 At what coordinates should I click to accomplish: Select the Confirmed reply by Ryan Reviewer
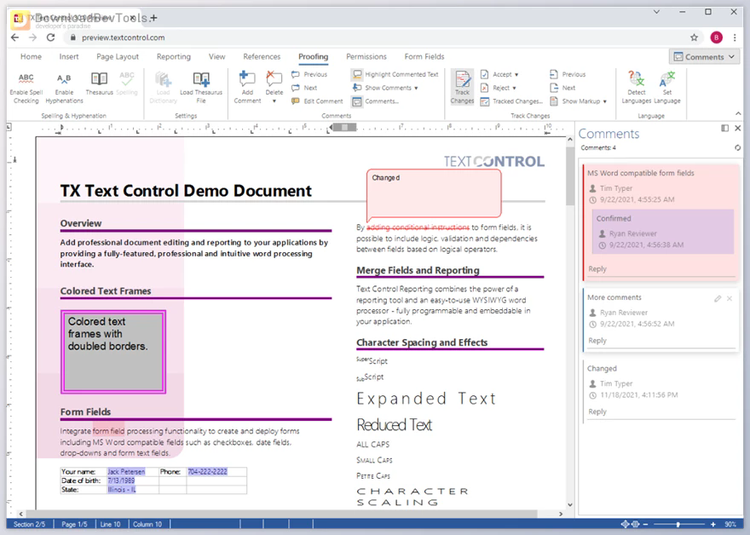[x=663, y=231]
